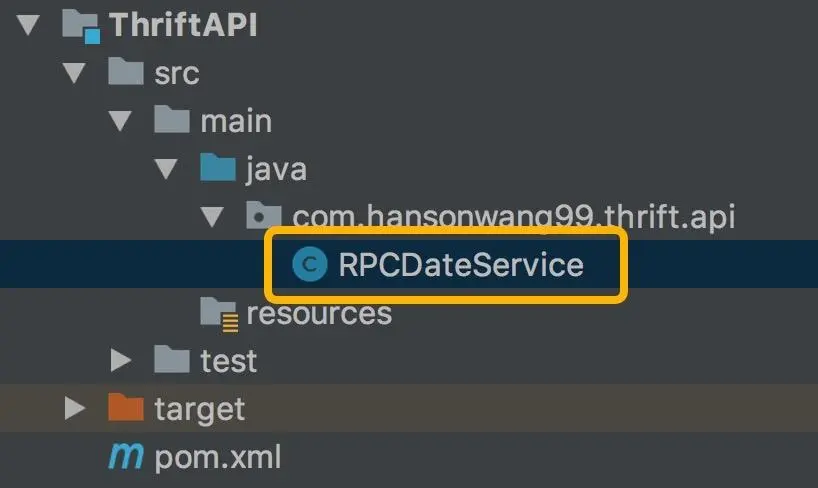
Task: Collapse the main folder arrow
Action: pos(120,121)
